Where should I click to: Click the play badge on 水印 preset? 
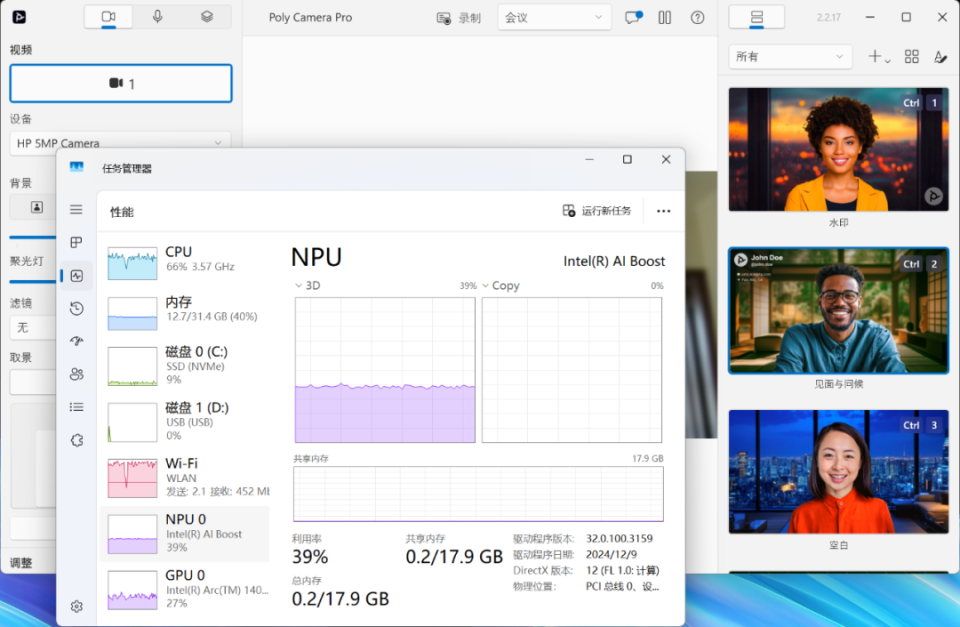933,196
